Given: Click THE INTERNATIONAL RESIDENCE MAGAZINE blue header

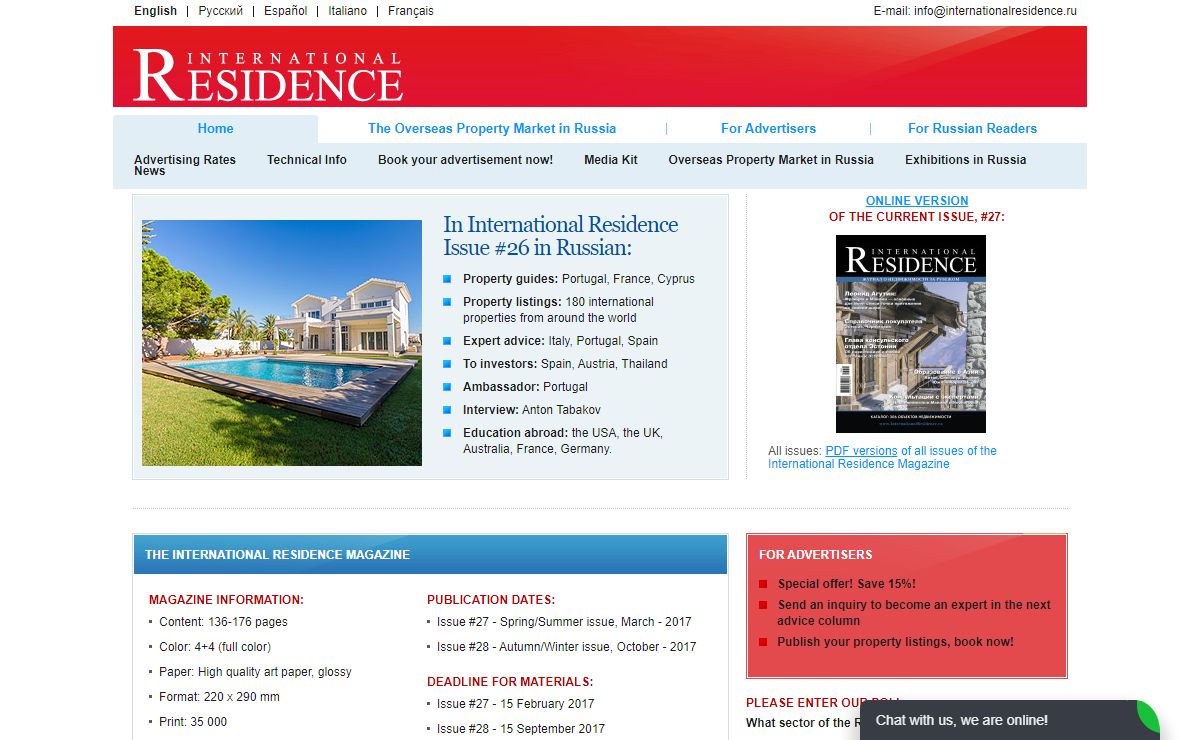Looking at the screenshot, I should click(430, 554).
